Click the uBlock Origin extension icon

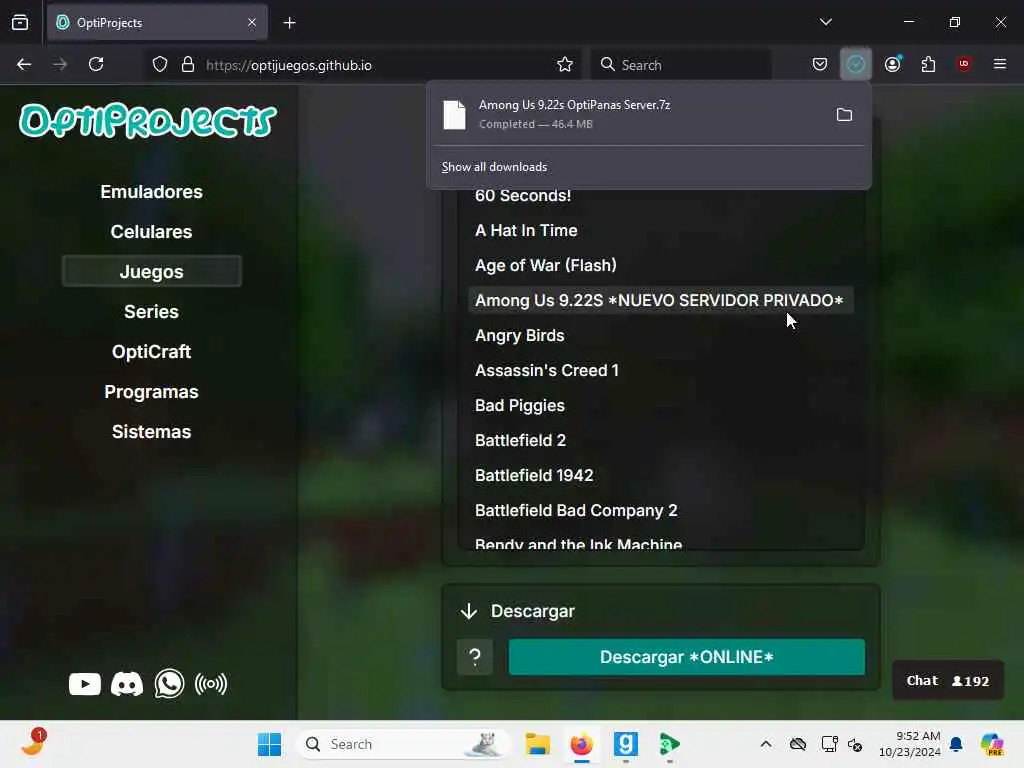tap(964, 64)
